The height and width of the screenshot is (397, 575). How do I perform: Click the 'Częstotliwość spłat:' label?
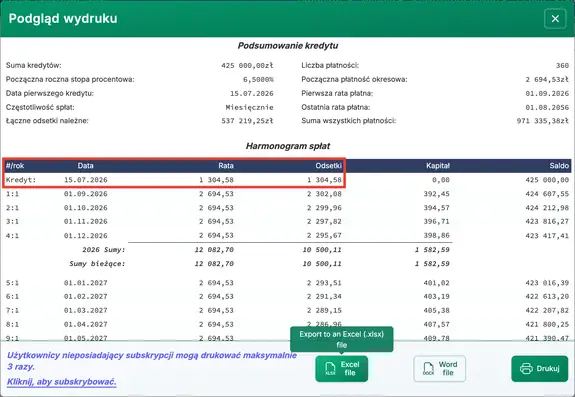coord(40,107)
